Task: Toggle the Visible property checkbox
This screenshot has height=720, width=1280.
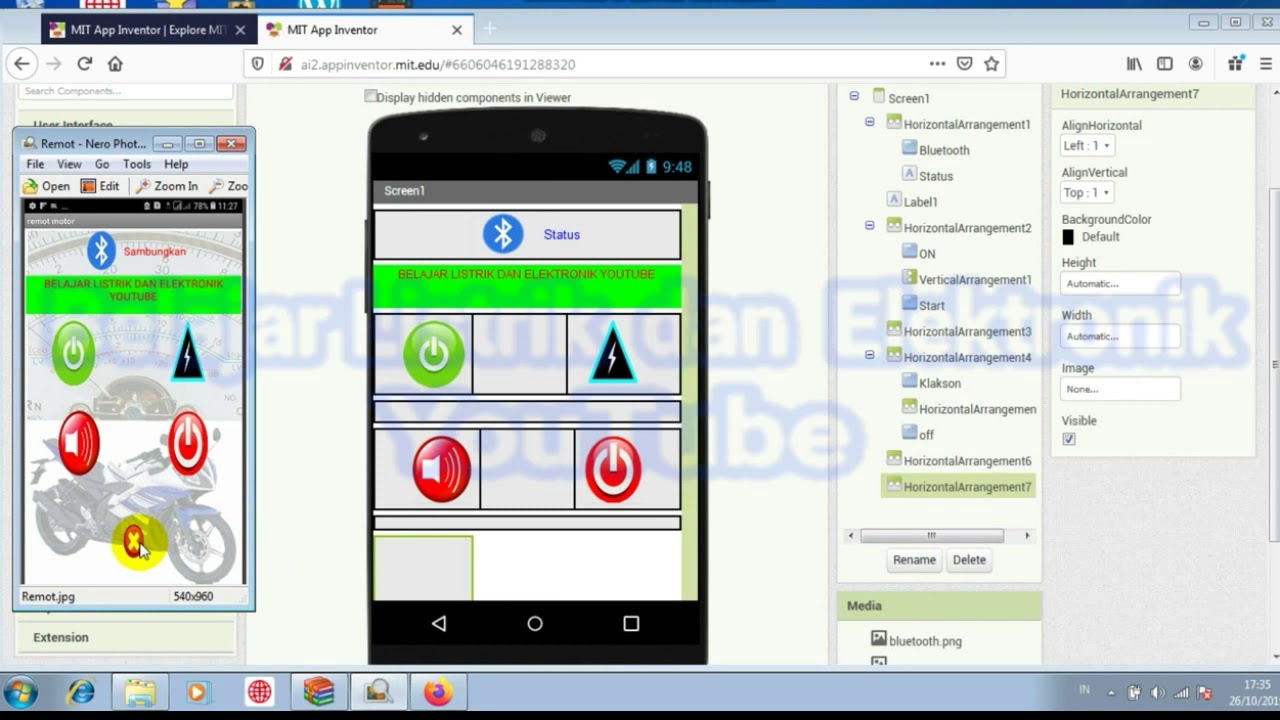Action: tap(1069, 439)
